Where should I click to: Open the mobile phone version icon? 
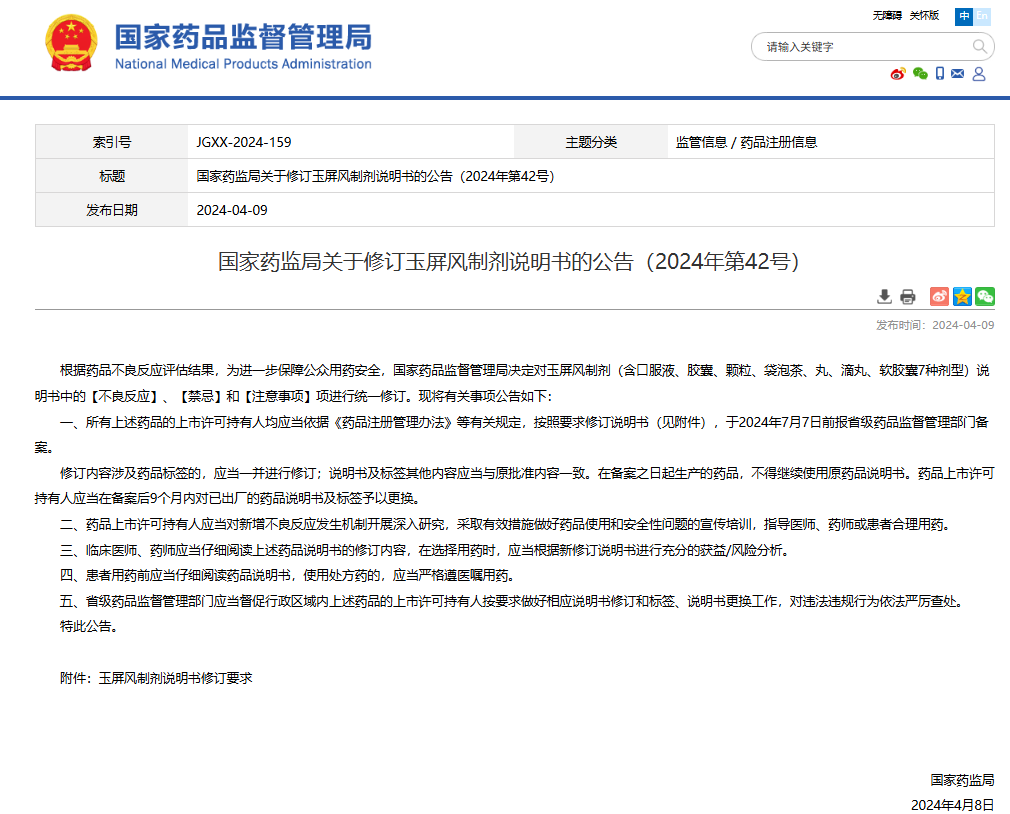point(940,74)
